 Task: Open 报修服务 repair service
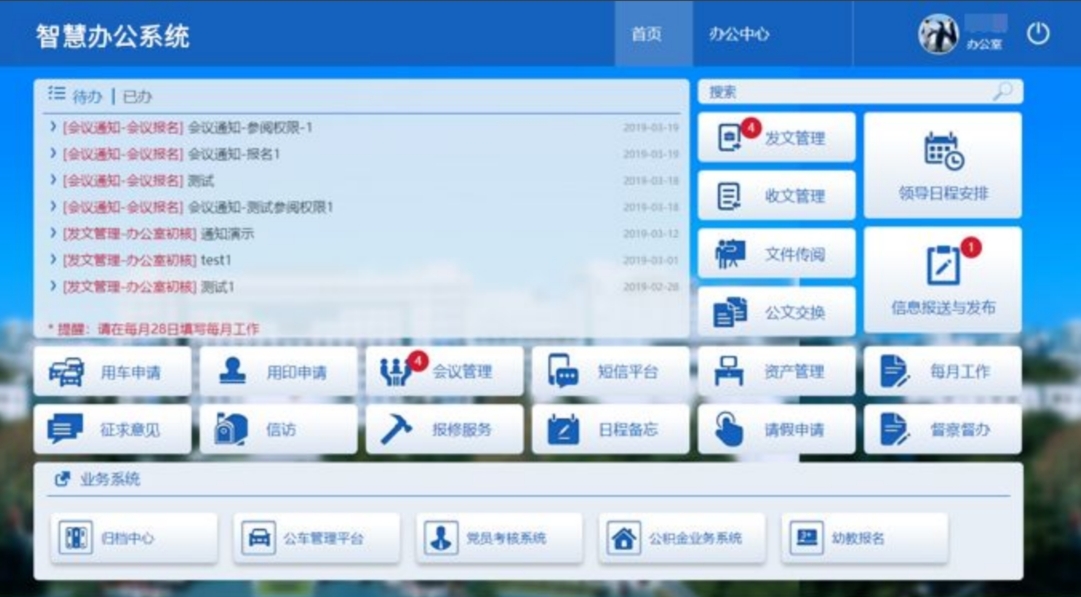(444, 430)
